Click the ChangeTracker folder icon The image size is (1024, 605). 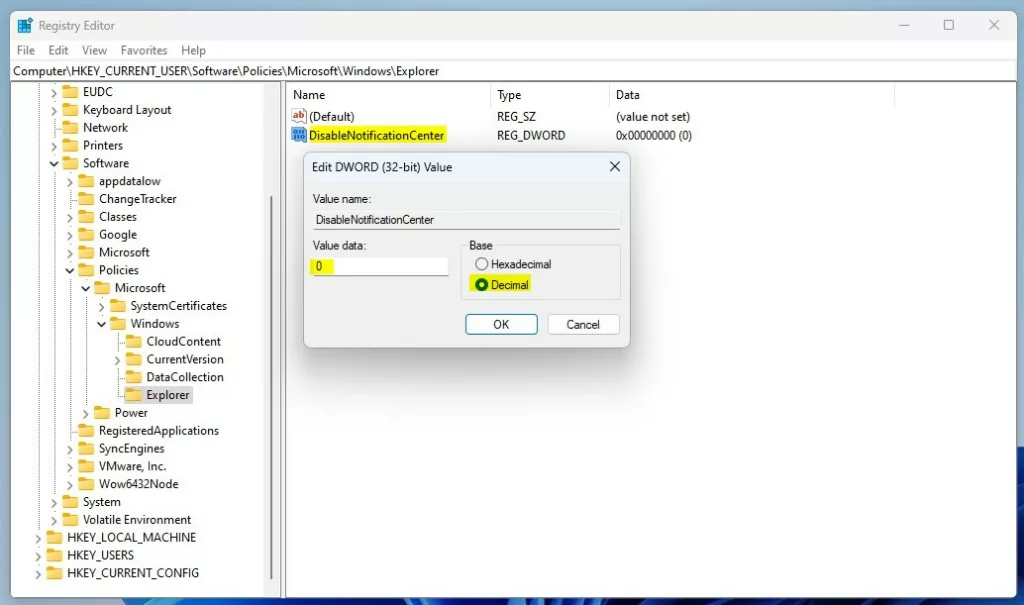(86, 199)
